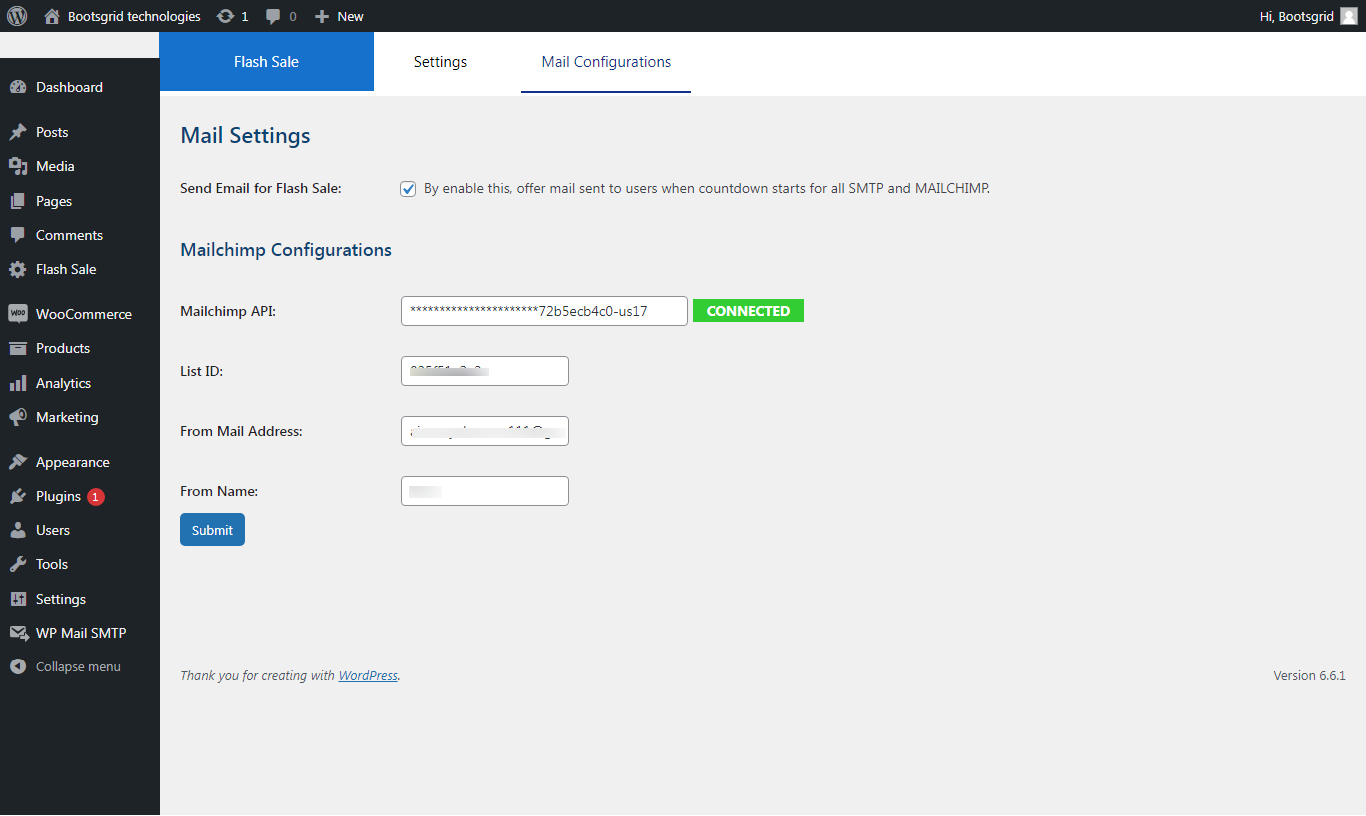Click the WP Mail SMTP envelope icon

tap(17, 633)
